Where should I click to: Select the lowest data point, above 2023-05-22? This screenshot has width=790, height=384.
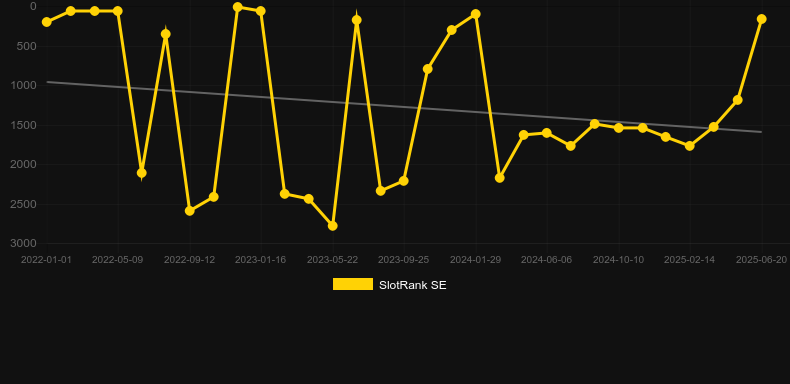pos(333,226)
